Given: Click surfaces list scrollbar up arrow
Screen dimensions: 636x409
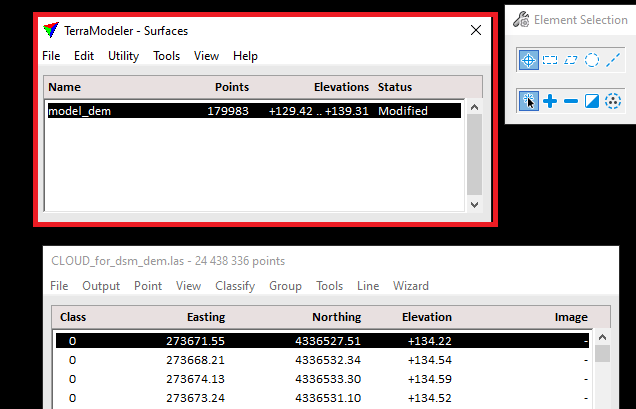Looking at the screenshot, I should coord(475,107).
